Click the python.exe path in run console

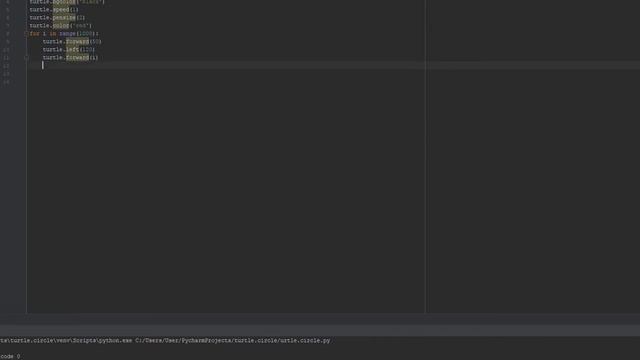[165, 340]
